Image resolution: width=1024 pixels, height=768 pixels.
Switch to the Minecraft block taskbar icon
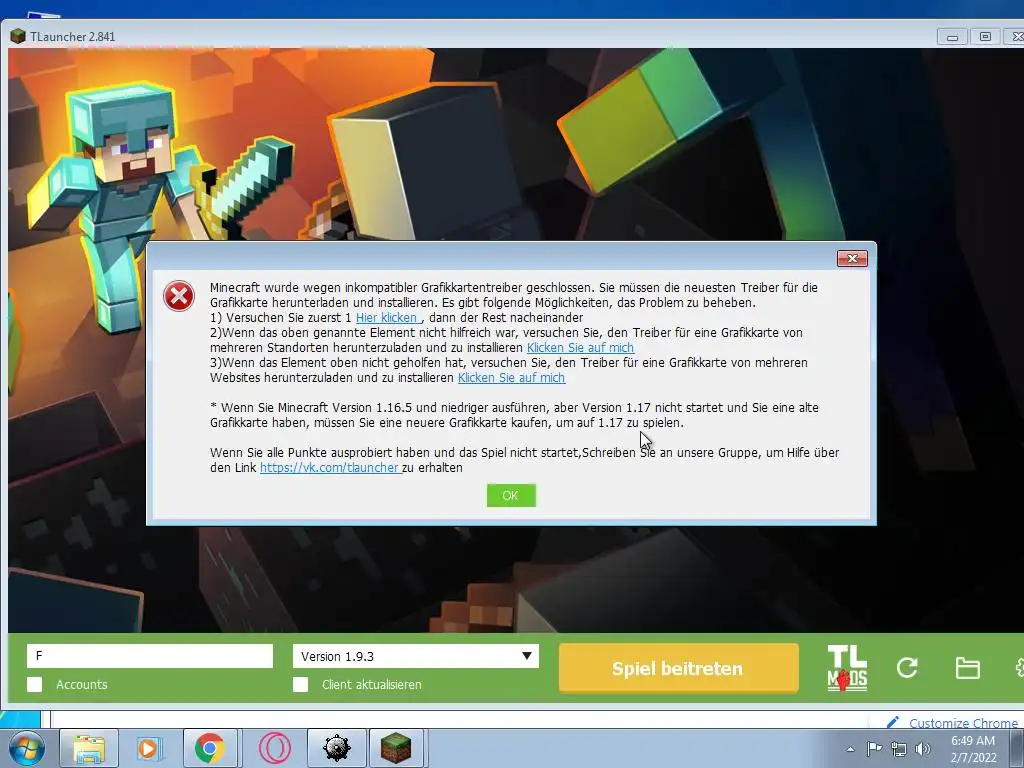pyautogui.click(x=397, y=748)
